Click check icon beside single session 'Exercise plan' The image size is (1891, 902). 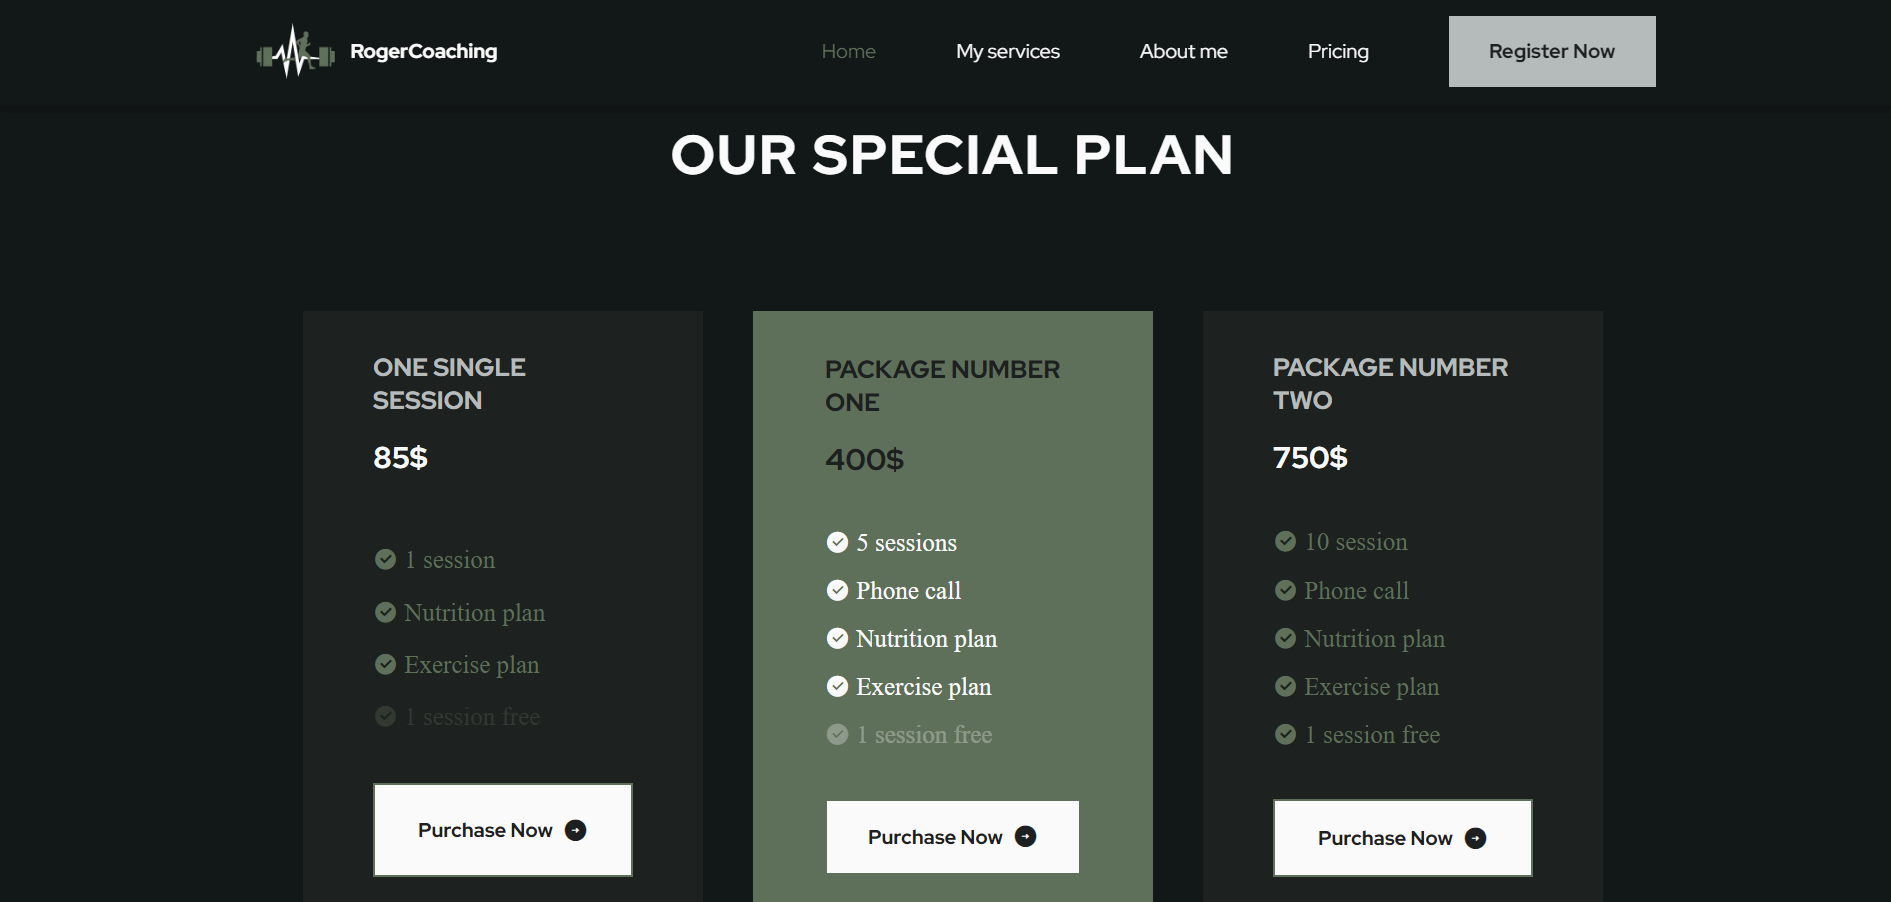point(386,664)
